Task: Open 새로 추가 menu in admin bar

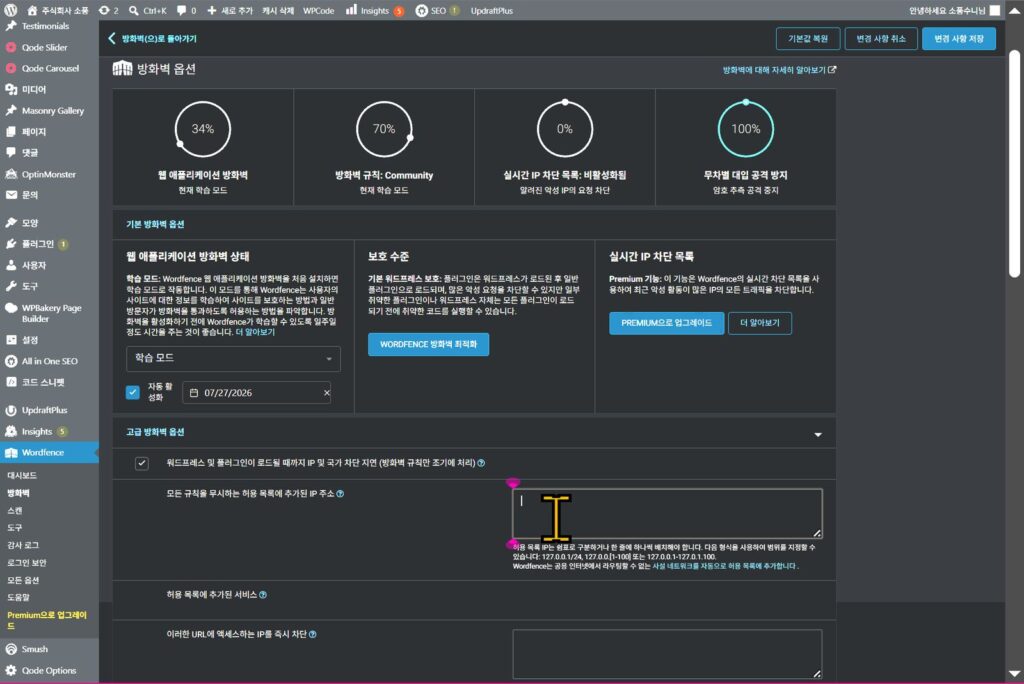Action: [230, 10]
